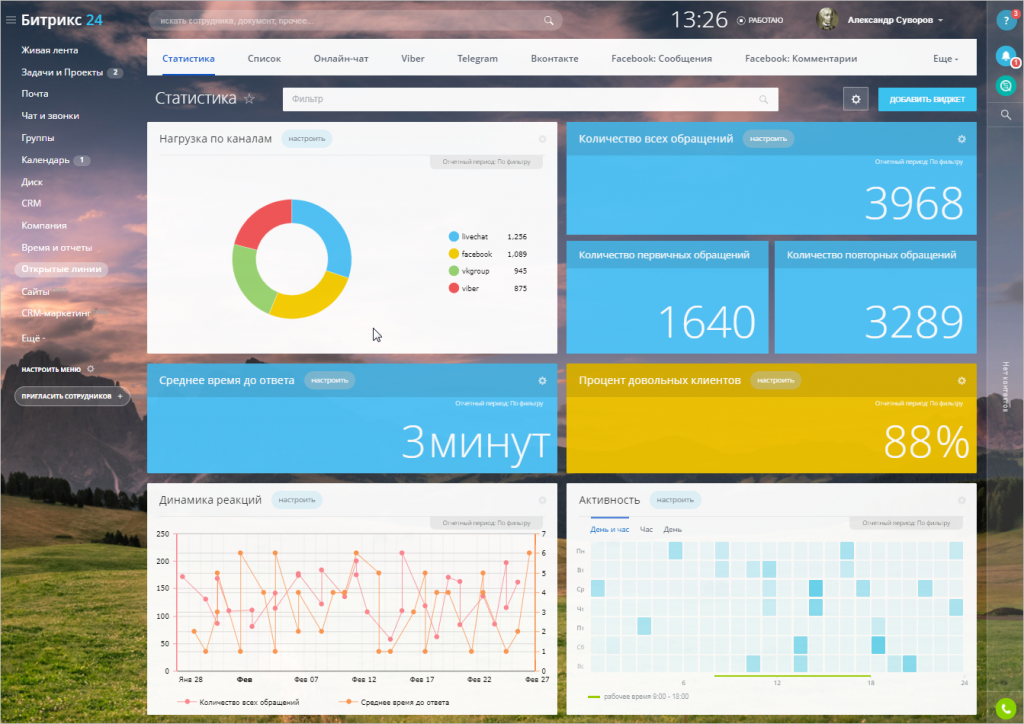Viewport: 1024px width, 724px height.
Task: Open gear settings of Активность widget
Action: [x=961, y=500]
